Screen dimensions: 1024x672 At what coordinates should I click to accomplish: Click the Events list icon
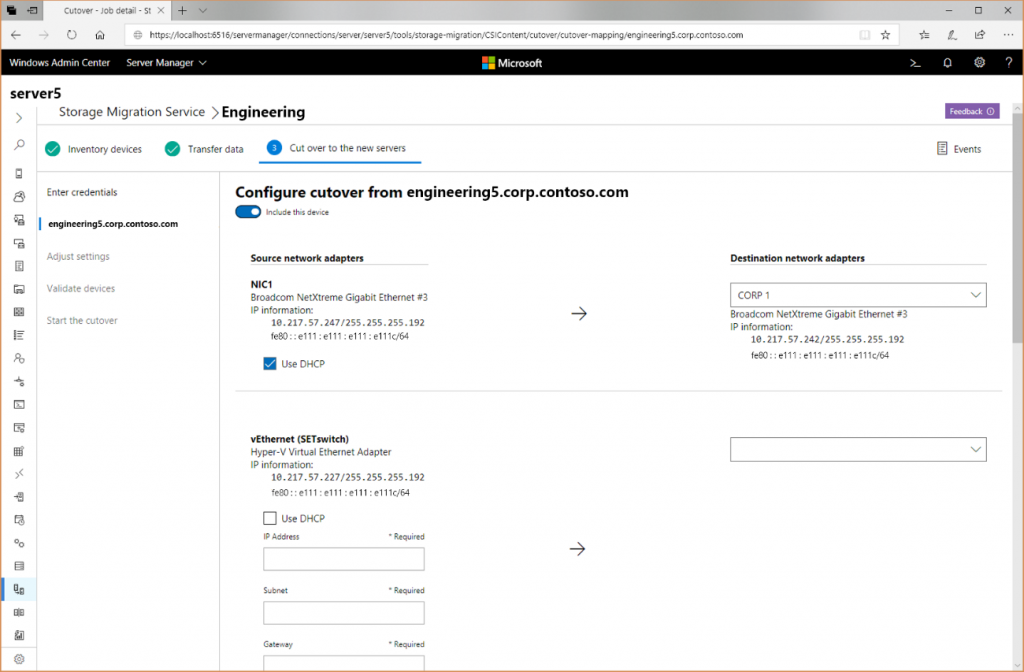942,149
